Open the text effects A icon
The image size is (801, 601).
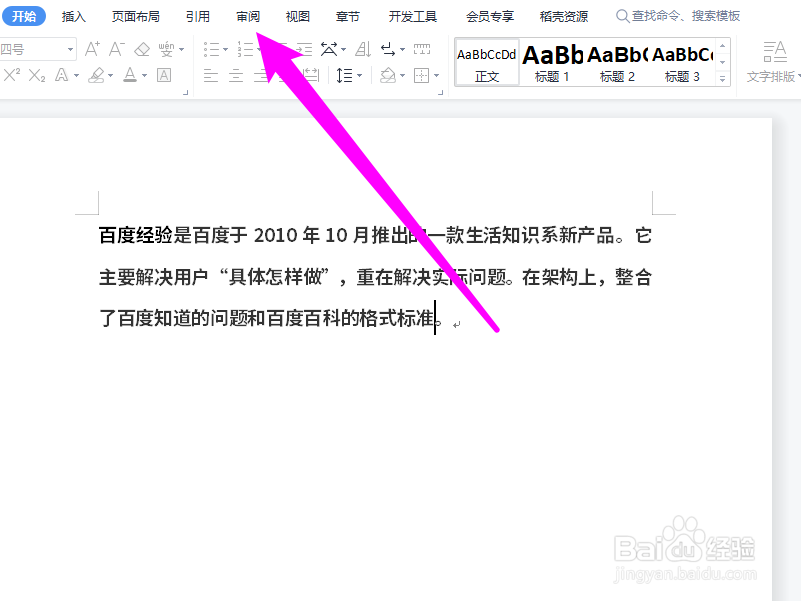61,76
